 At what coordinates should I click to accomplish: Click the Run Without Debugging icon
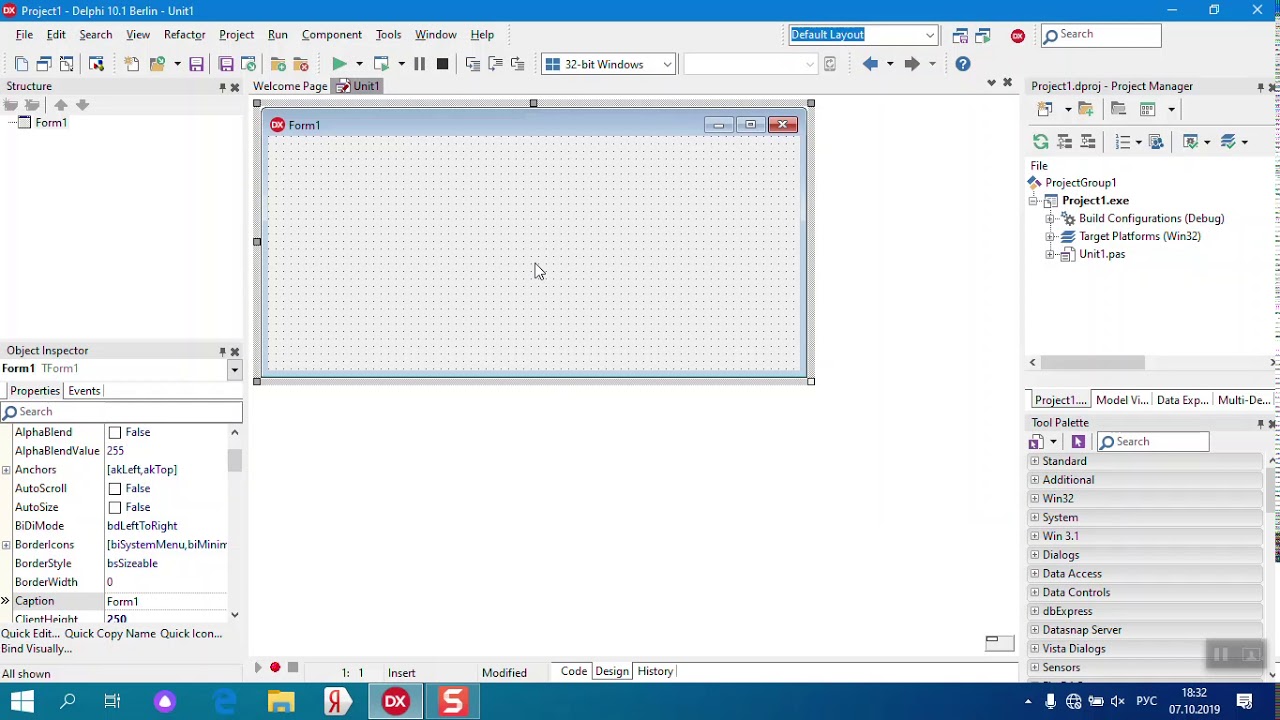click(381, 64)
